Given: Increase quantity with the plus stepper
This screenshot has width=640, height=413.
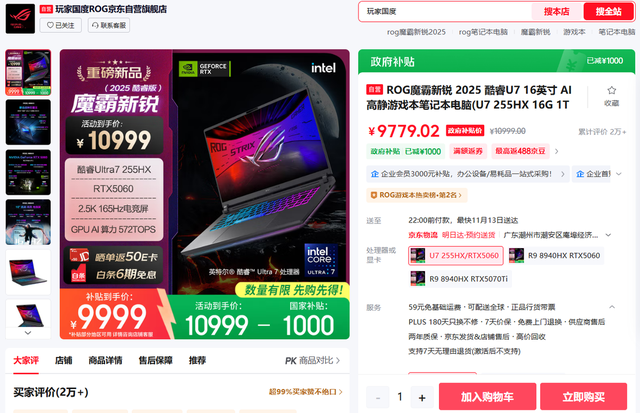Looking at the screenshot, I should [x=422, y=397].
